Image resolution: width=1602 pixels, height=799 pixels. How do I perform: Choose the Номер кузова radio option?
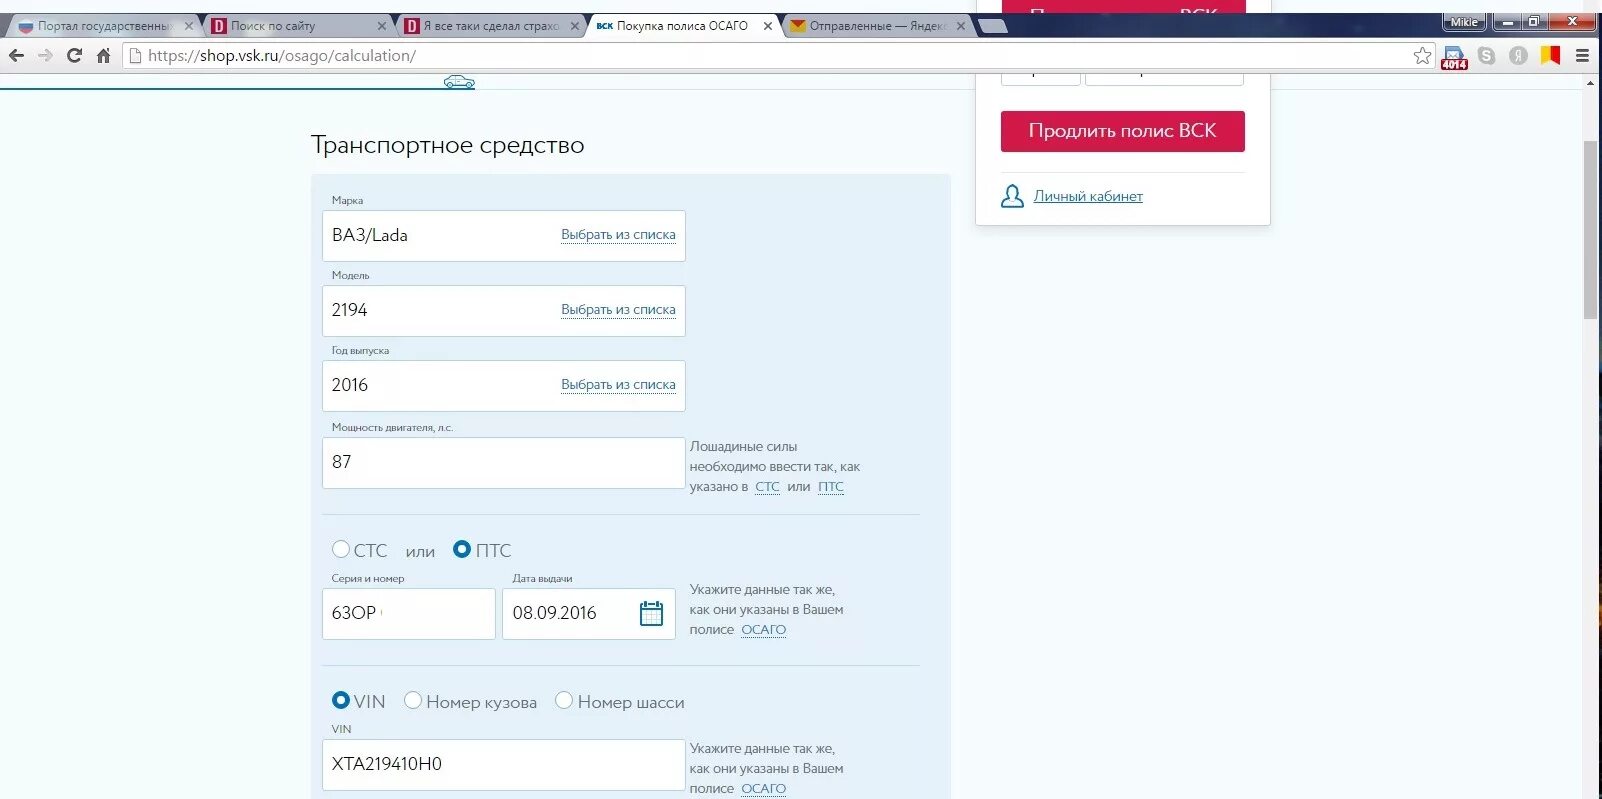[413, 700]
